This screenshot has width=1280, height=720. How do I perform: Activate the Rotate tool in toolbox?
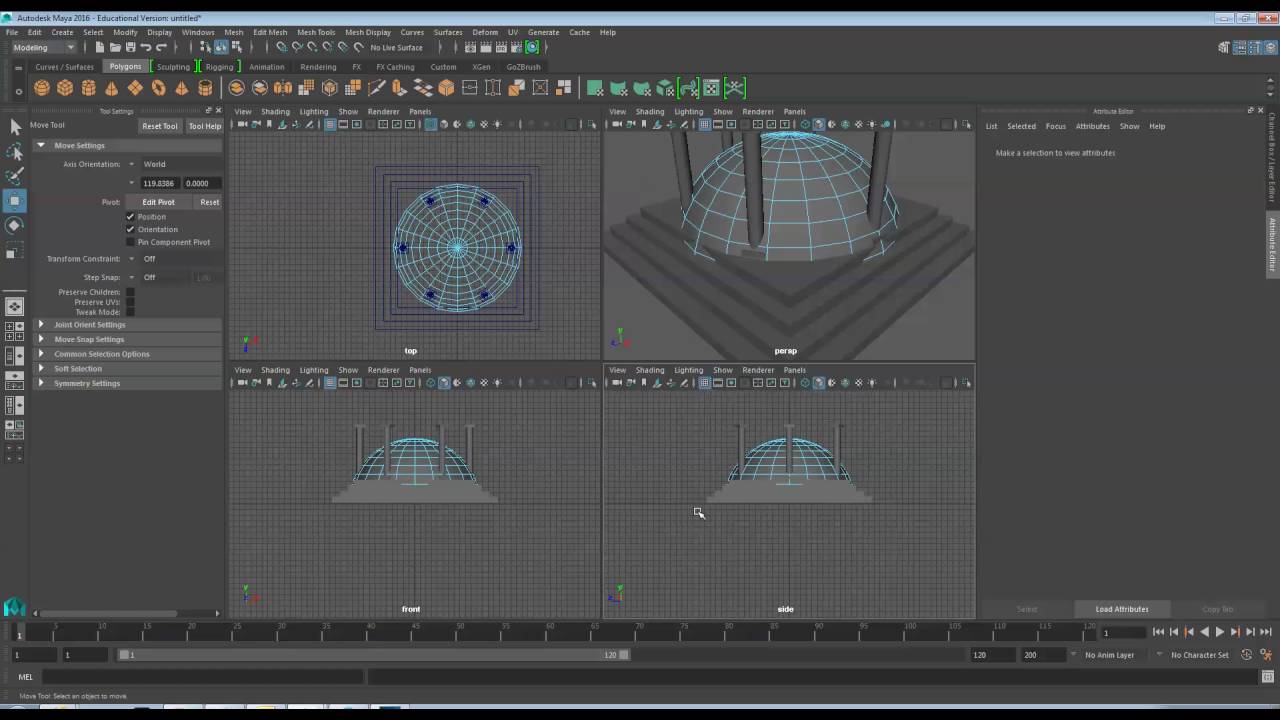(14, 225)
